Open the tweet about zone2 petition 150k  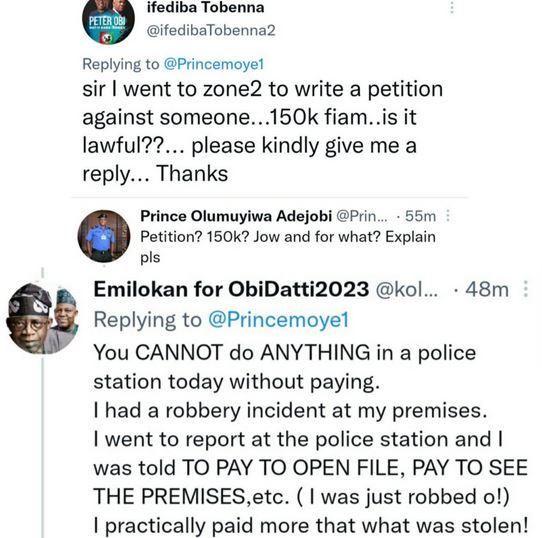point(263,131)
